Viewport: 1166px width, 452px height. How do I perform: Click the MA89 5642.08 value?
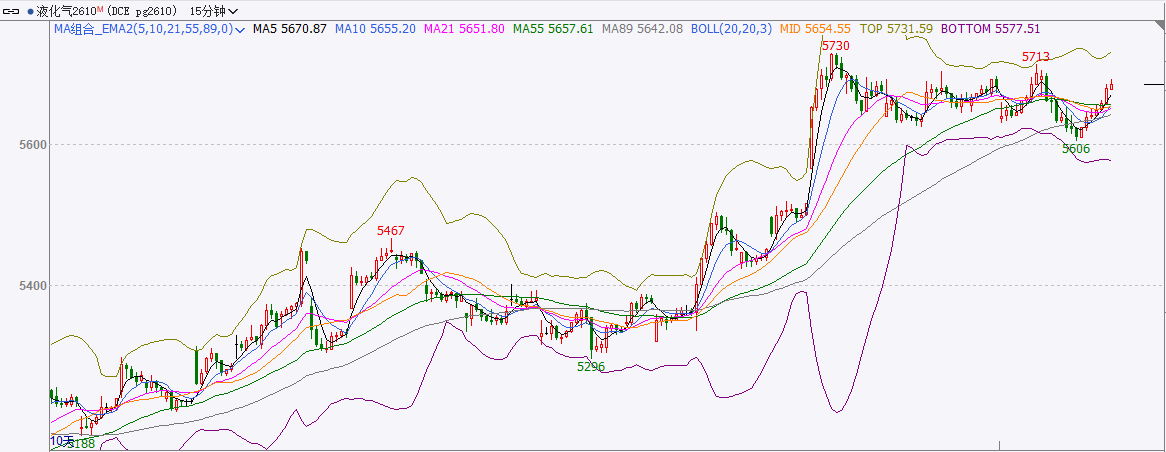point(642,29)
